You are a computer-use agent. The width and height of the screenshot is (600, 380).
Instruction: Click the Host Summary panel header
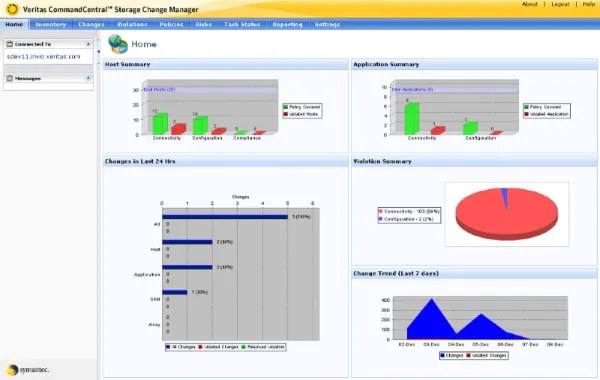[x=226, y=64]
